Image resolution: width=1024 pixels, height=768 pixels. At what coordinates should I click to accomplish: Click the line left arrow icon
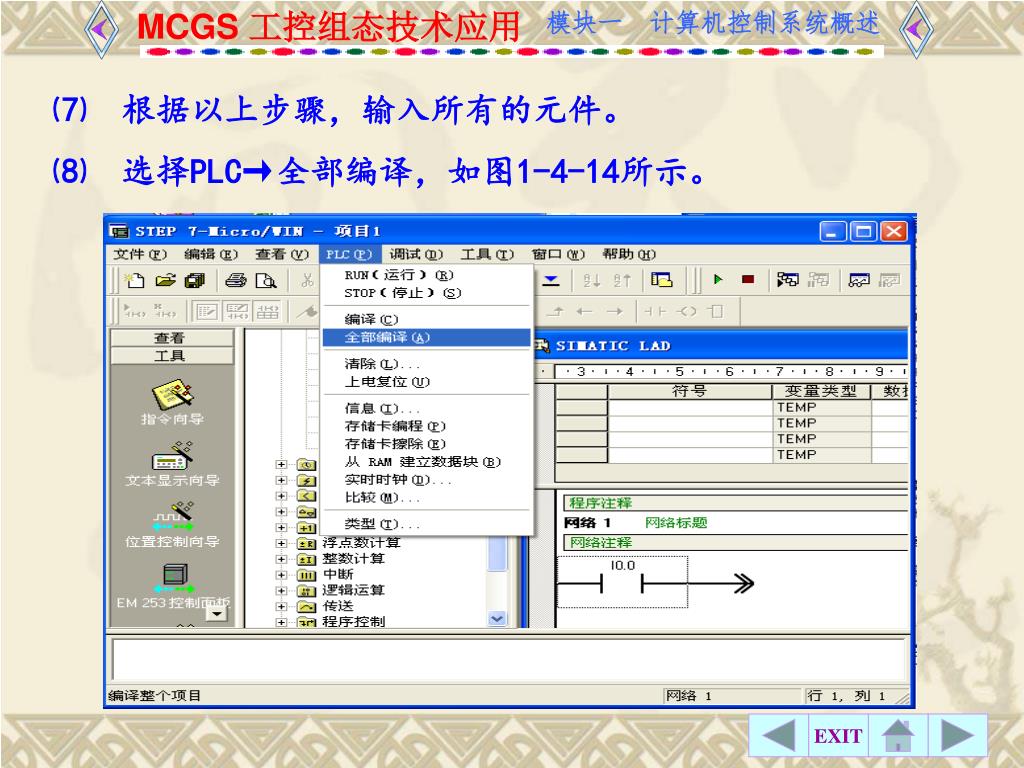point(584,312)
